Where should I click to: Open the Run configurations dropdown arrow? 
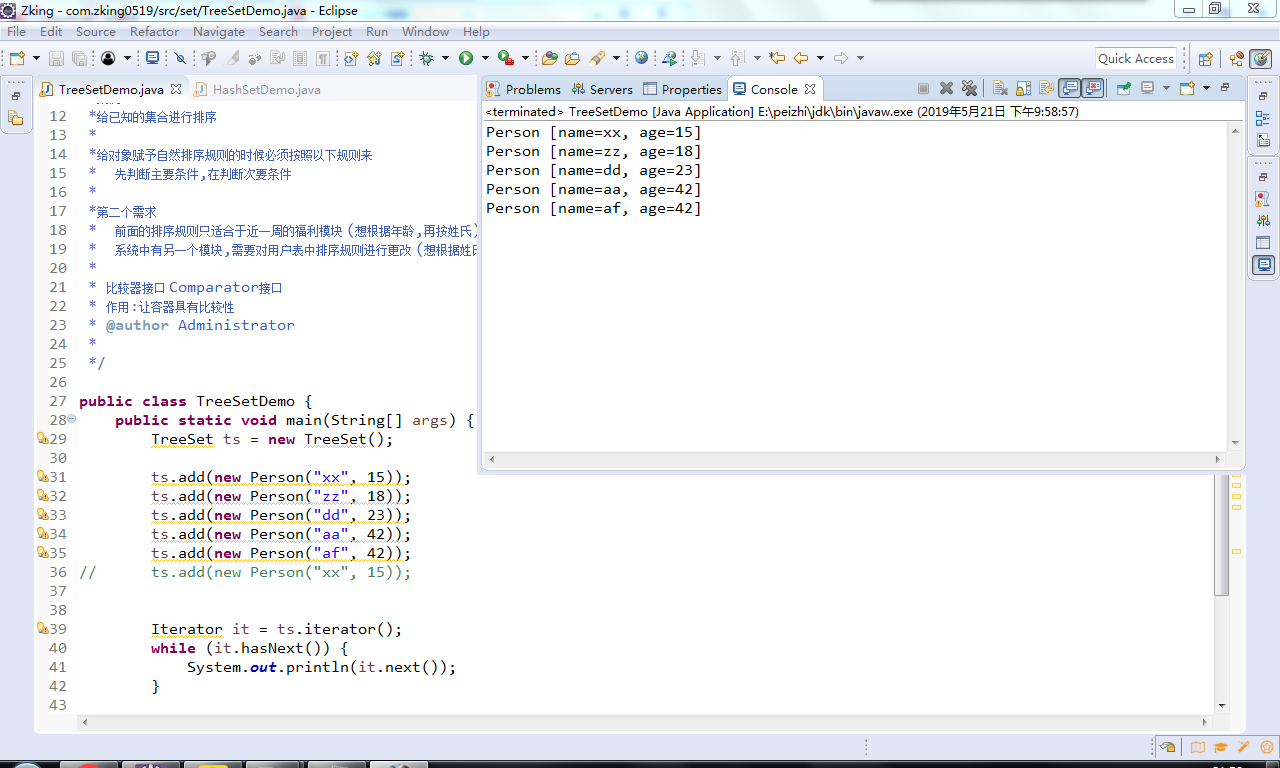coord(485,58)
